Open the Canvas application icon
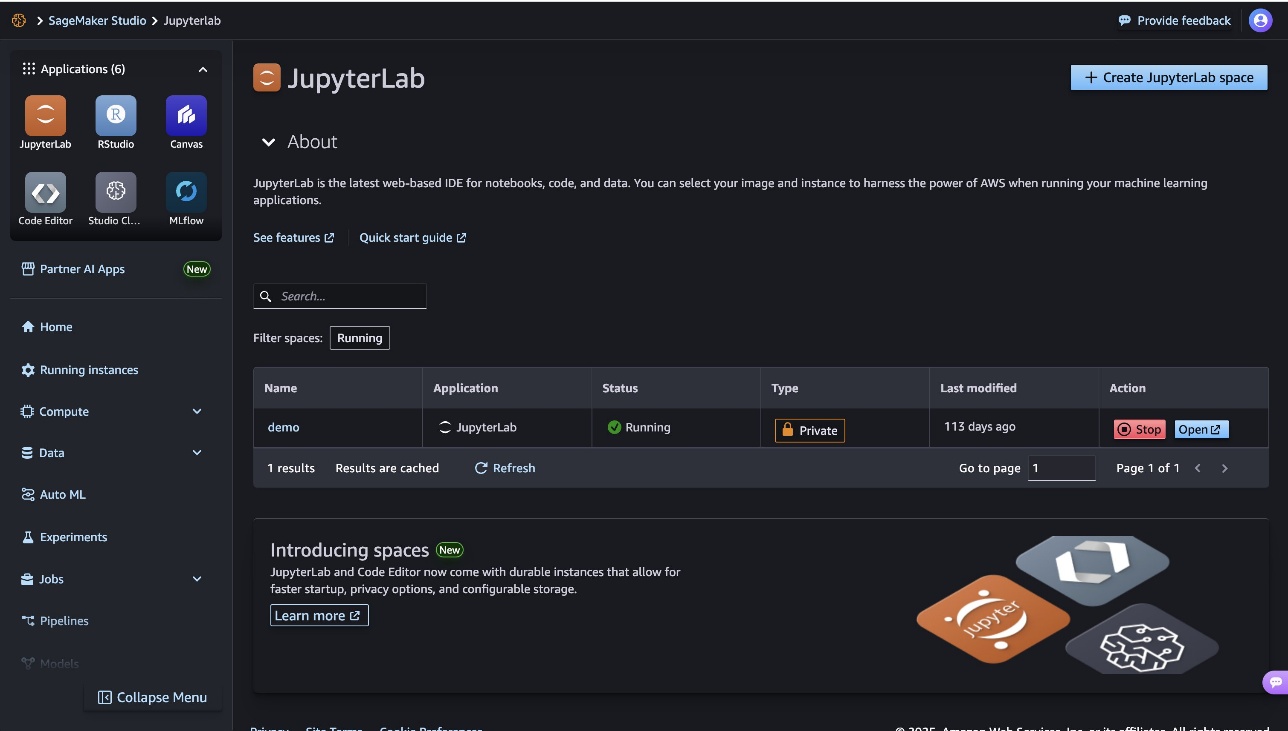 [186, 116]
